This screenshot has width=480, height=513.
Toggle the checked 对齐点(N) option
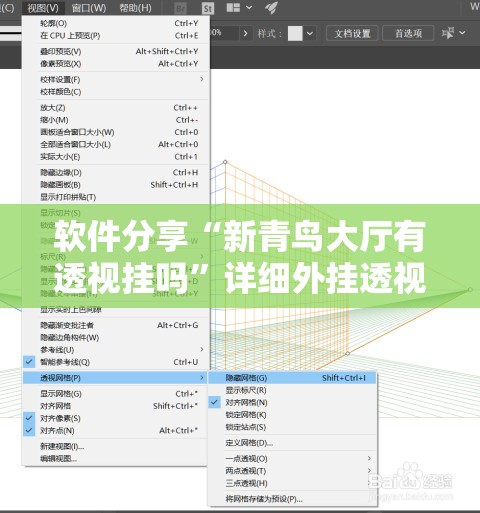pyautogui.click(x=116, y=430)
